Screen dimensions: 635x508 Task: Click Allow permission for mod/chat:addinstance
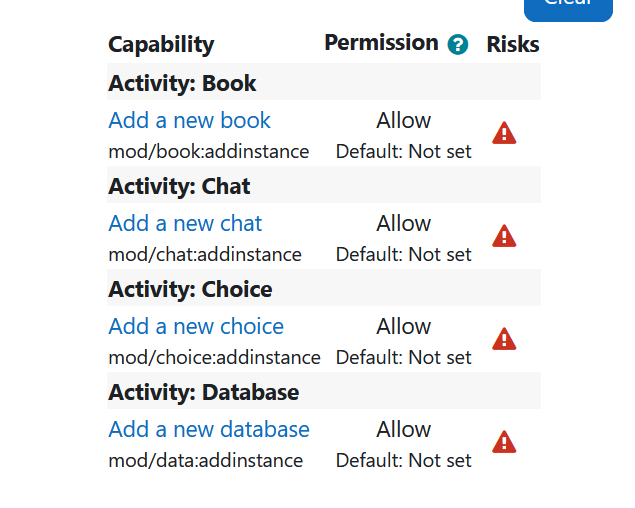403,223
